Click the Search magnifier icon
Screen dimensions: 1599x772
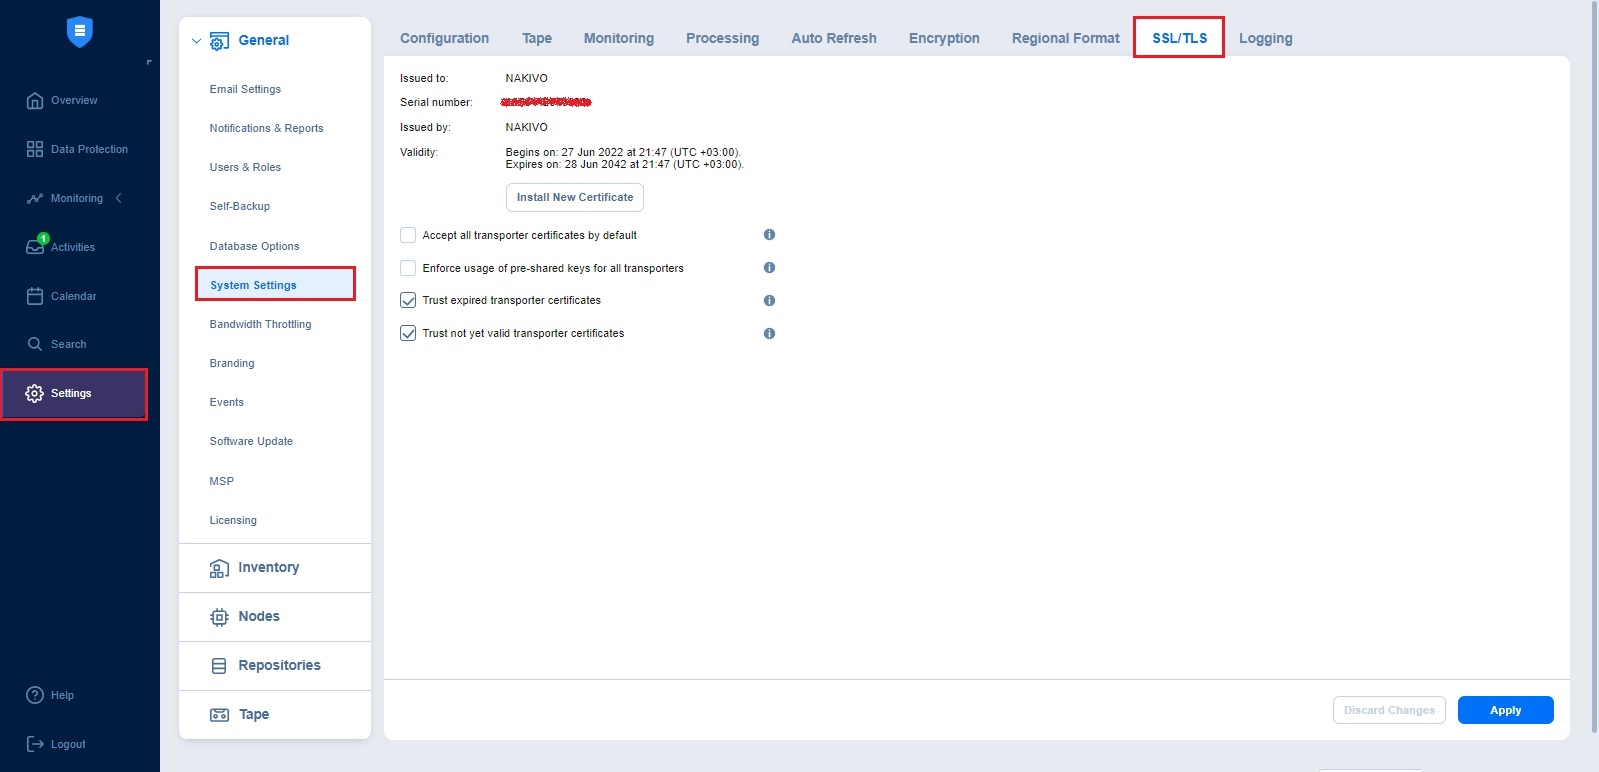(x=35, y=344)
